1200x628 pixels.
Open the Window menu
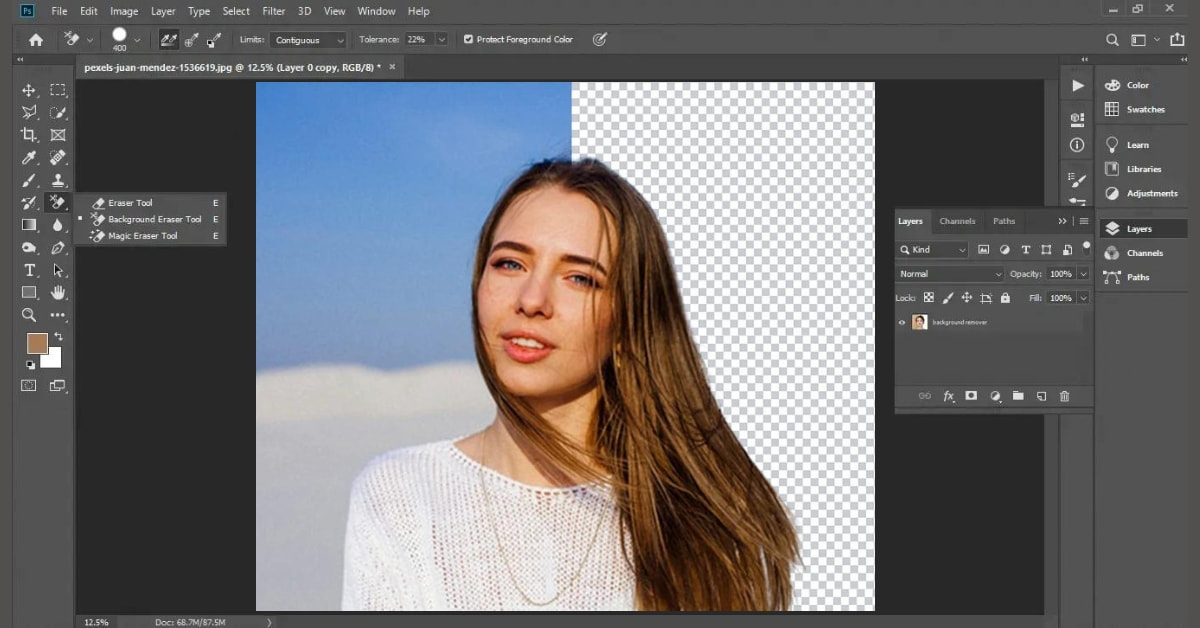(376, 11)
